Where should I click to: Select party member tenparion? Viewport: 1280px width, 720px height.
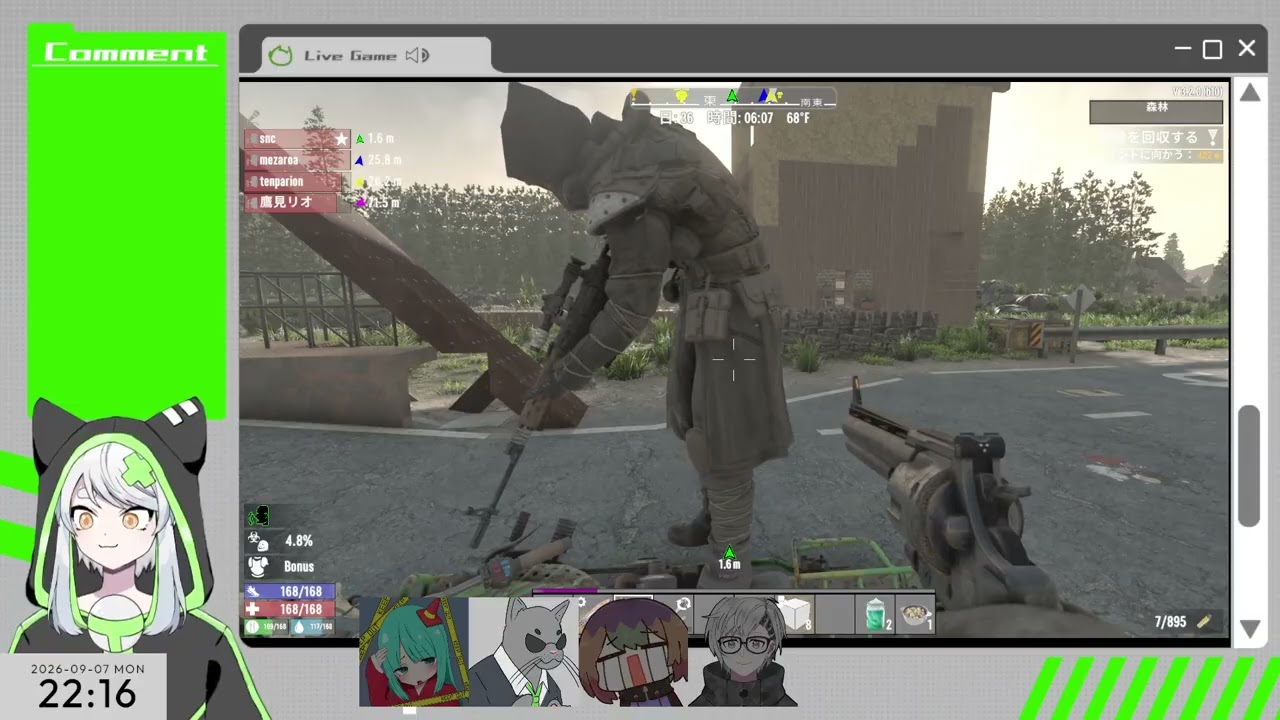click(x=297, y=181)
